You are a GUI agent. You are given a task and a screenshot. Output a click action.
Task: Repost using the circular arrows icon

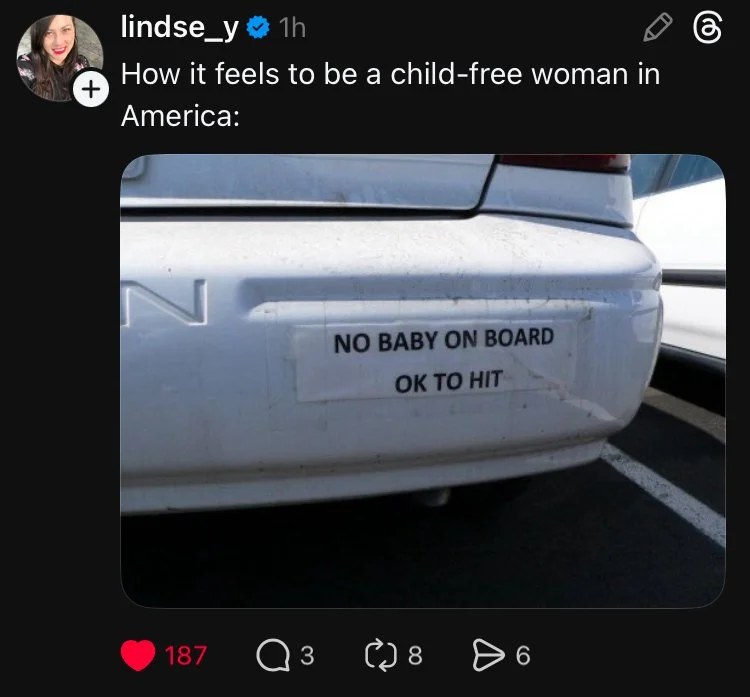click(x=381, y=655)
